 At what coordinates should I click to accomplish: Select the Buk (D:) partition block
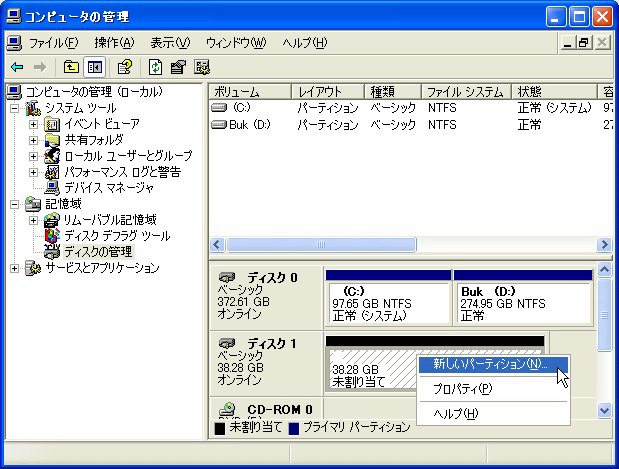point(522,297)
